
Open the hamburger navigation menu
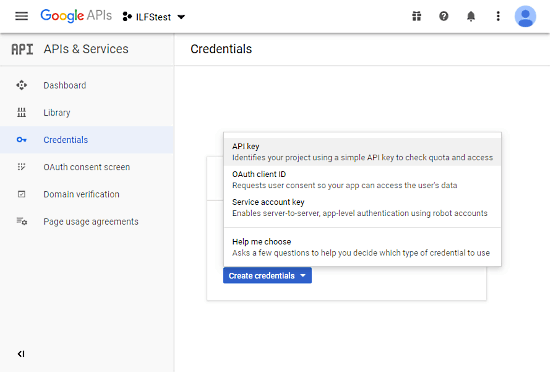pyautogui.click(x=21, y=16)
